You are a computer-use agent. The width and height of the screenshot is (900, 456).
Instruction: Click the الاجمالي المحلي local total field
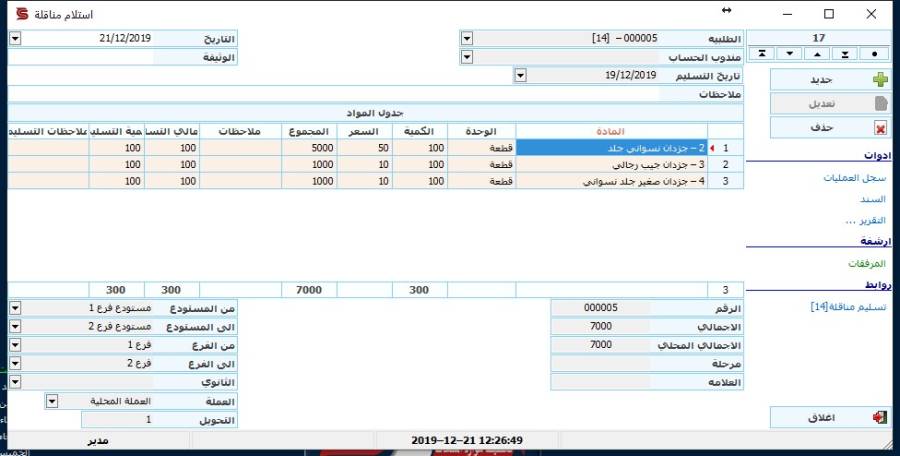601,345
